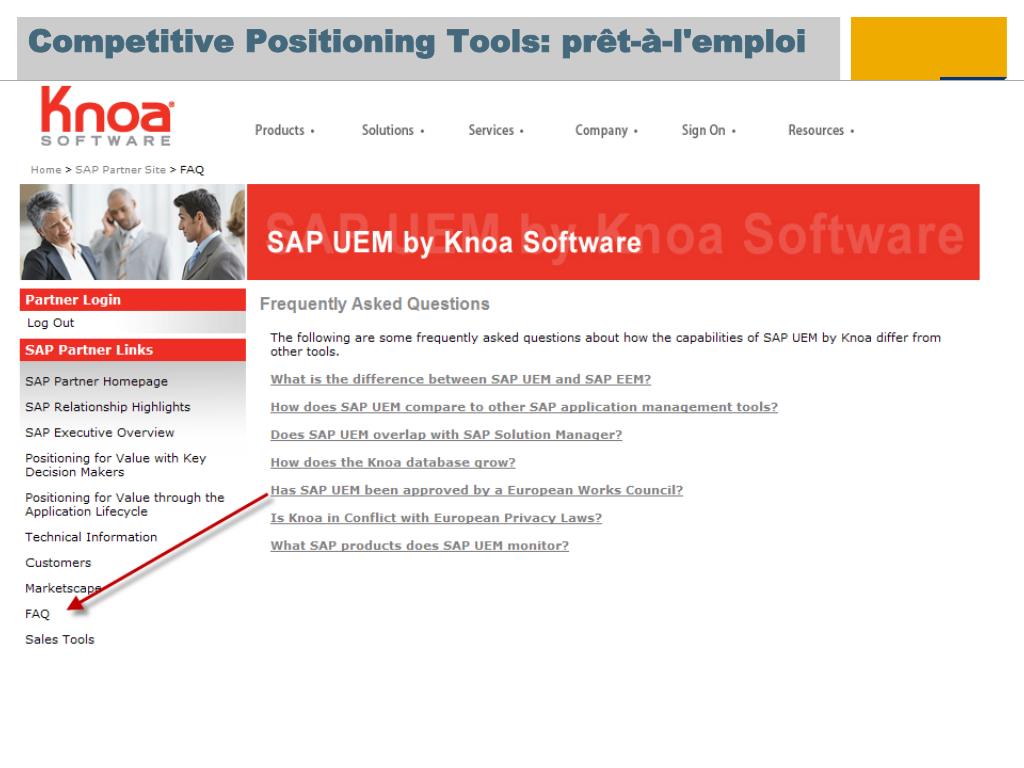Open SAP Relationship Highlights
The image size is (1024, 768).
click(x=108, y=407)
